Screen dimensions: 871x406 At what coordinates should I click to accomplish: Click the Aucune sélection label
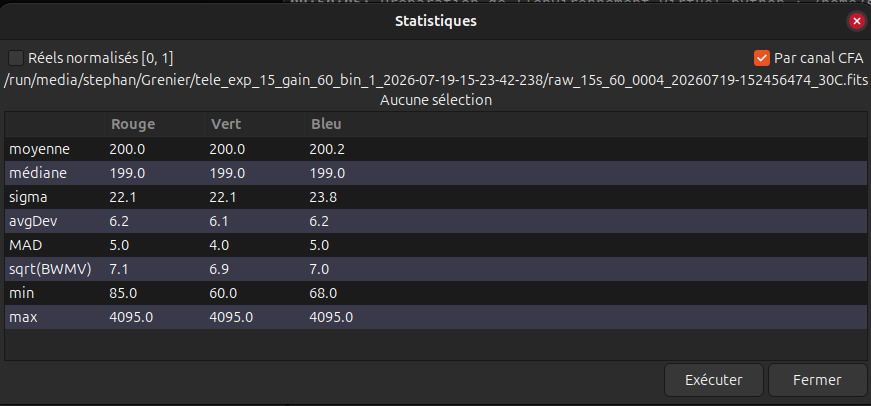point(436,100)
